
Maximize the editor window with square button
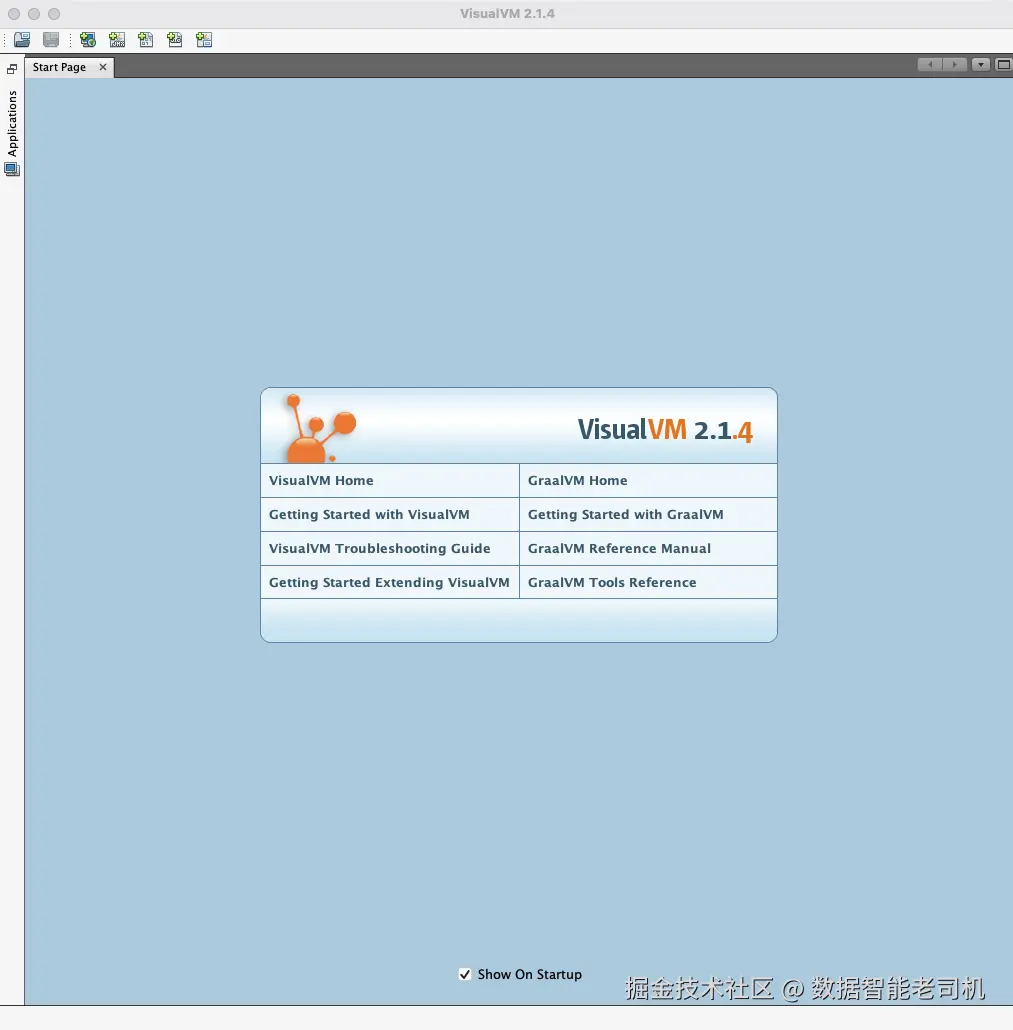point(1003,64)
